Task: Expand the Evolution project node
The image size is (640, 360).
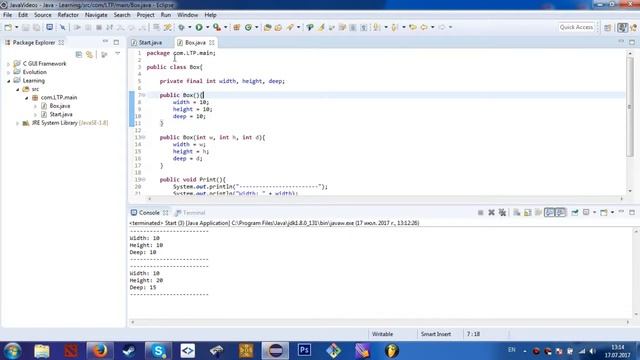Action: pyautogui.click(x=9, y=73)
